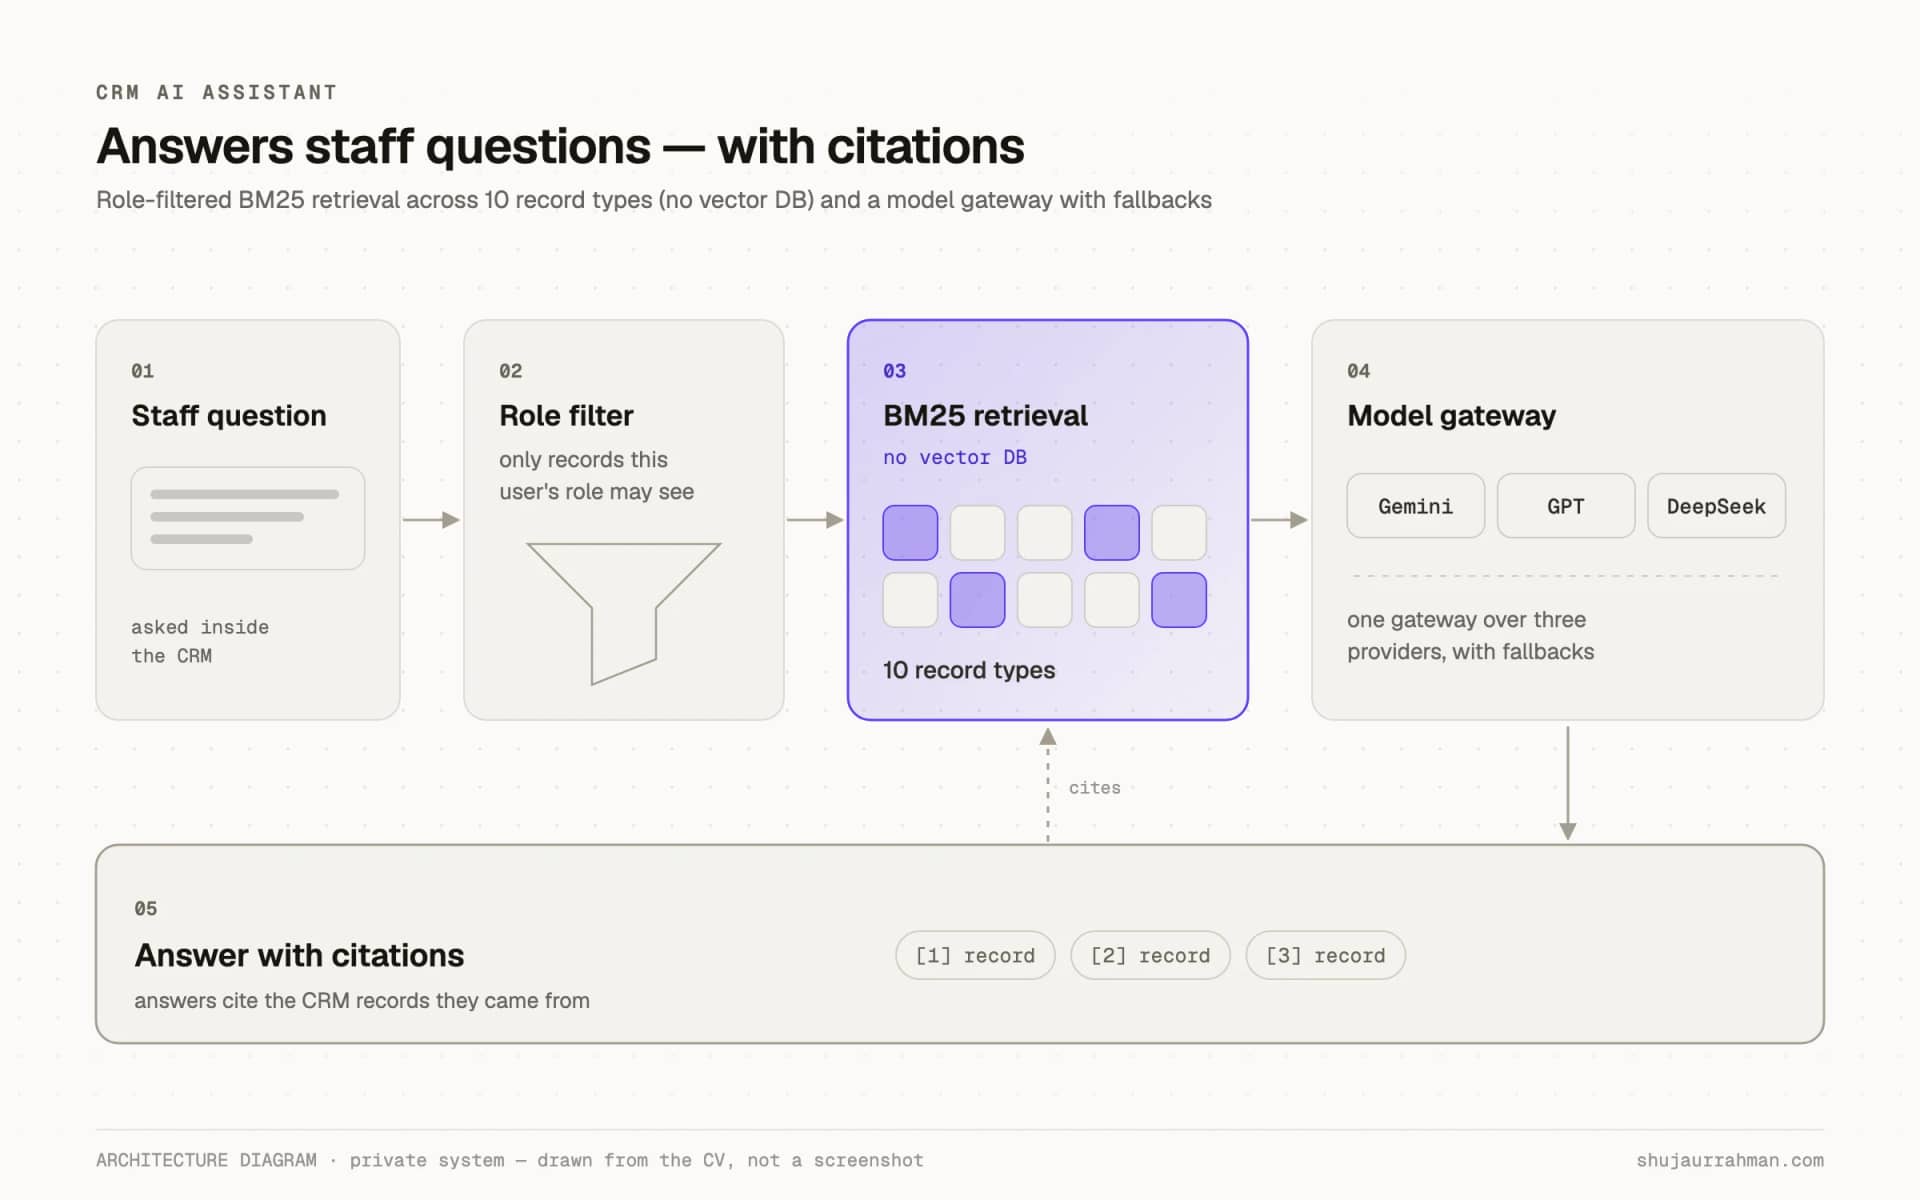Image resolution: width=1920 pixels, height=1200 pixels.
Task: Click the 'asked inside the CRM' caption
Action: coord(200,641)
